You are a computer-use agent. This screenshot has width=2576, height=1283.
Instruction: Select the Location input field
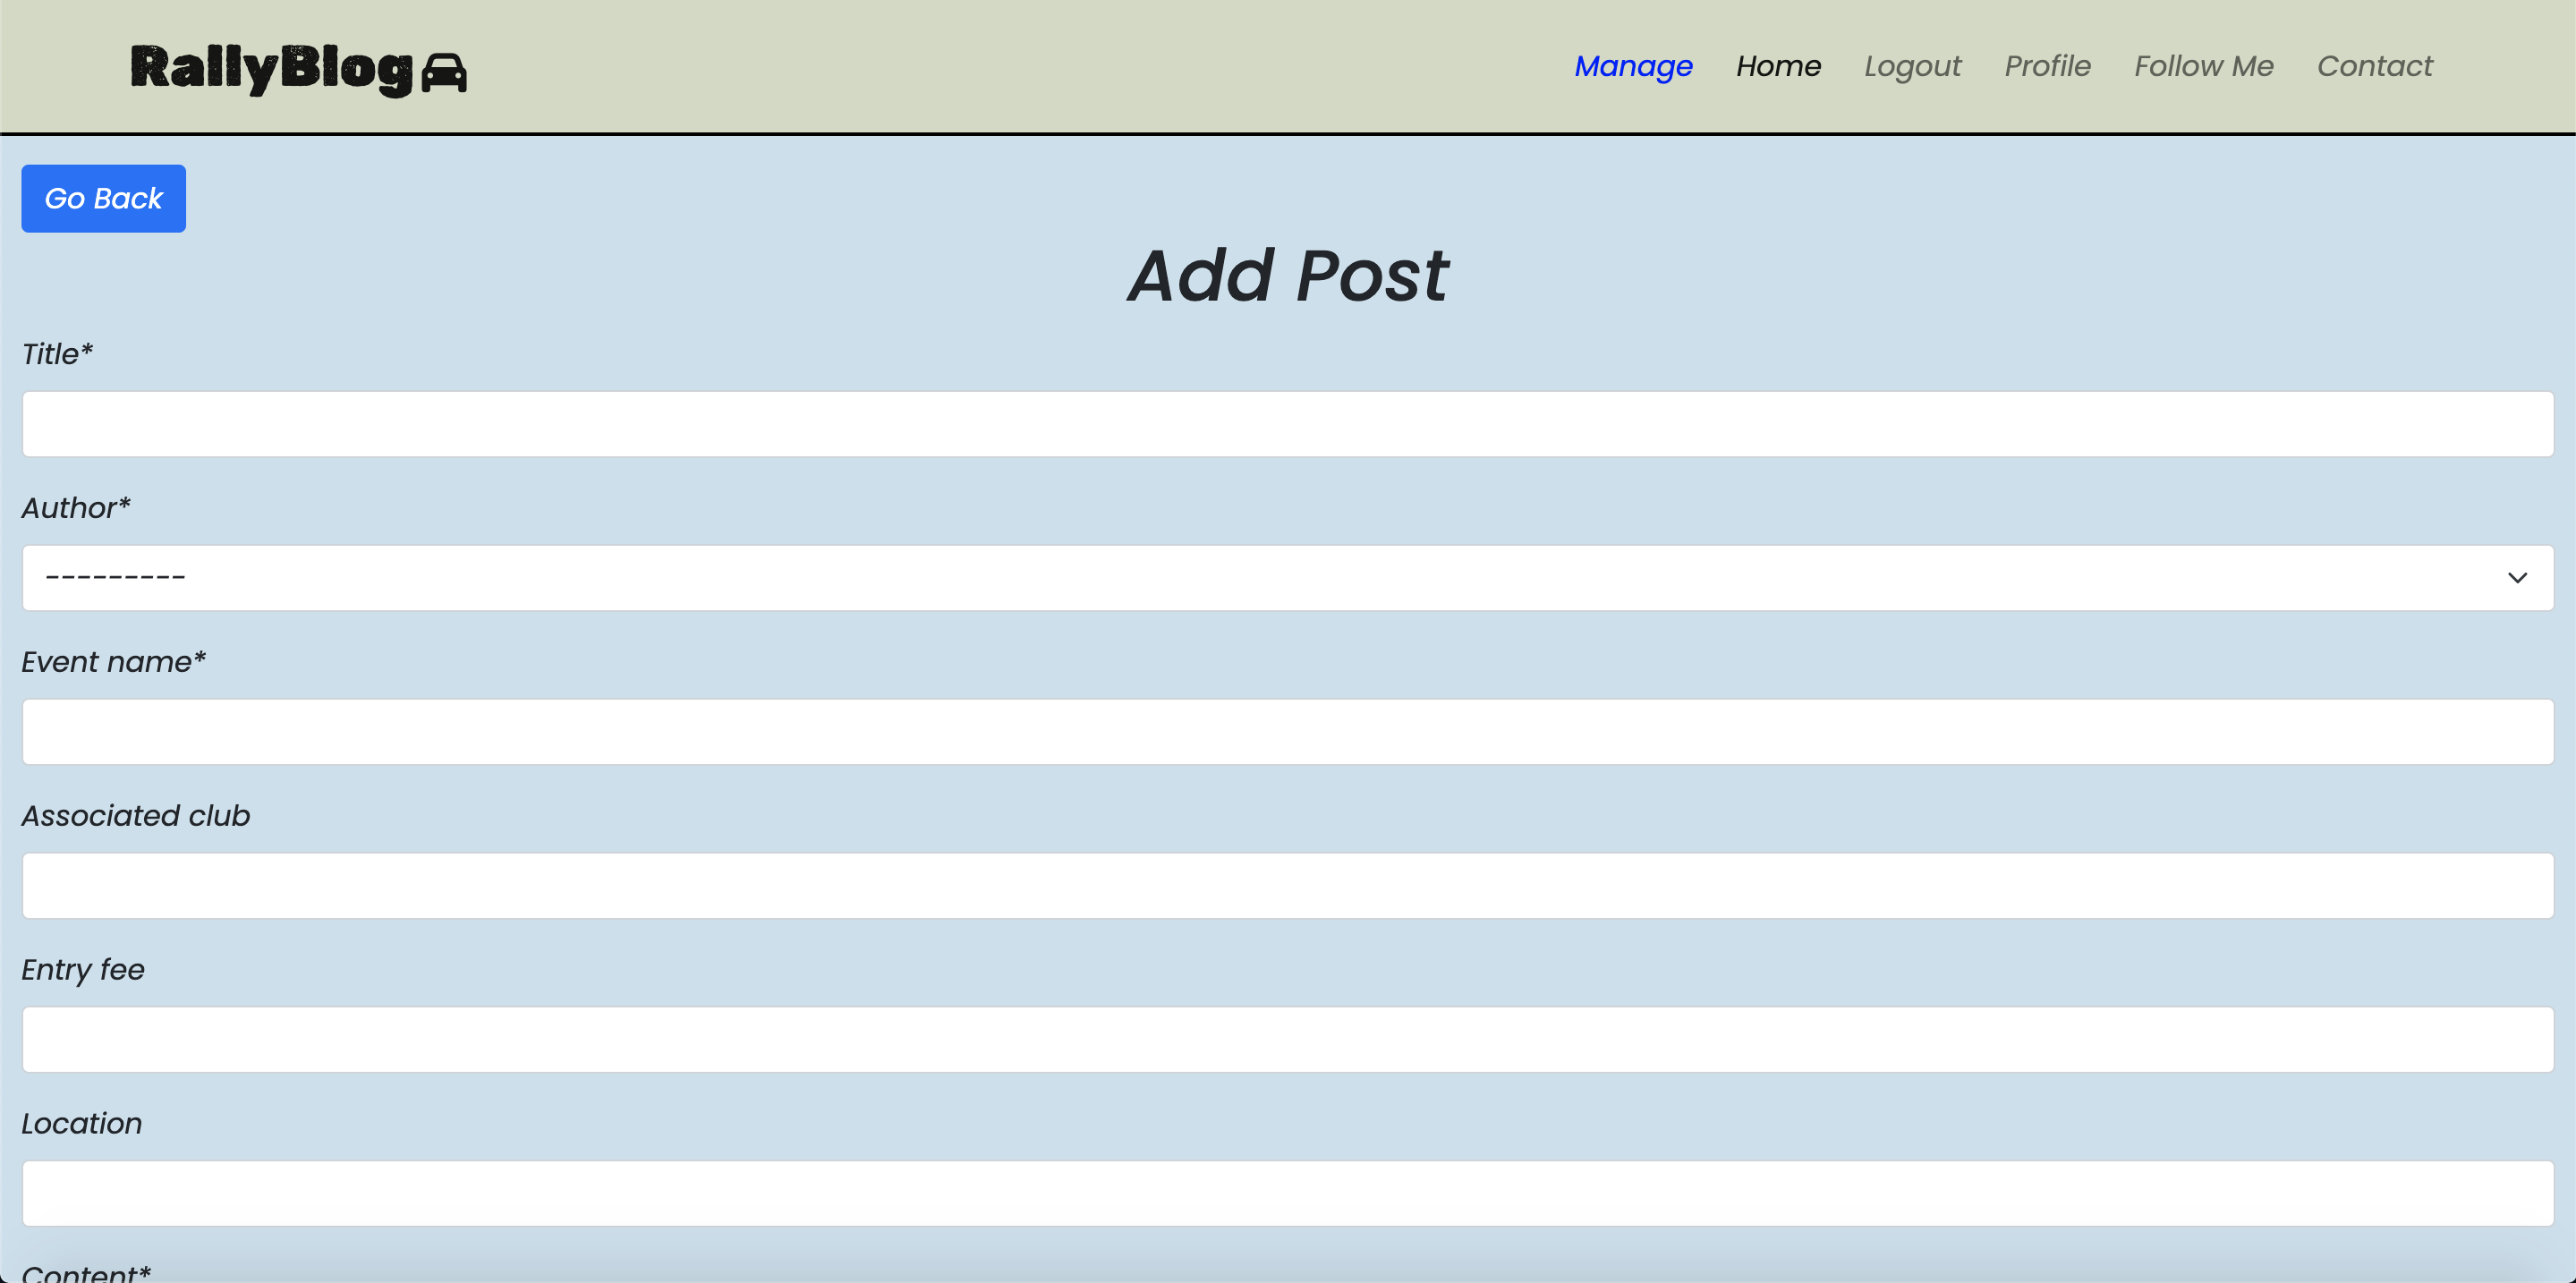[1288, 1194]
